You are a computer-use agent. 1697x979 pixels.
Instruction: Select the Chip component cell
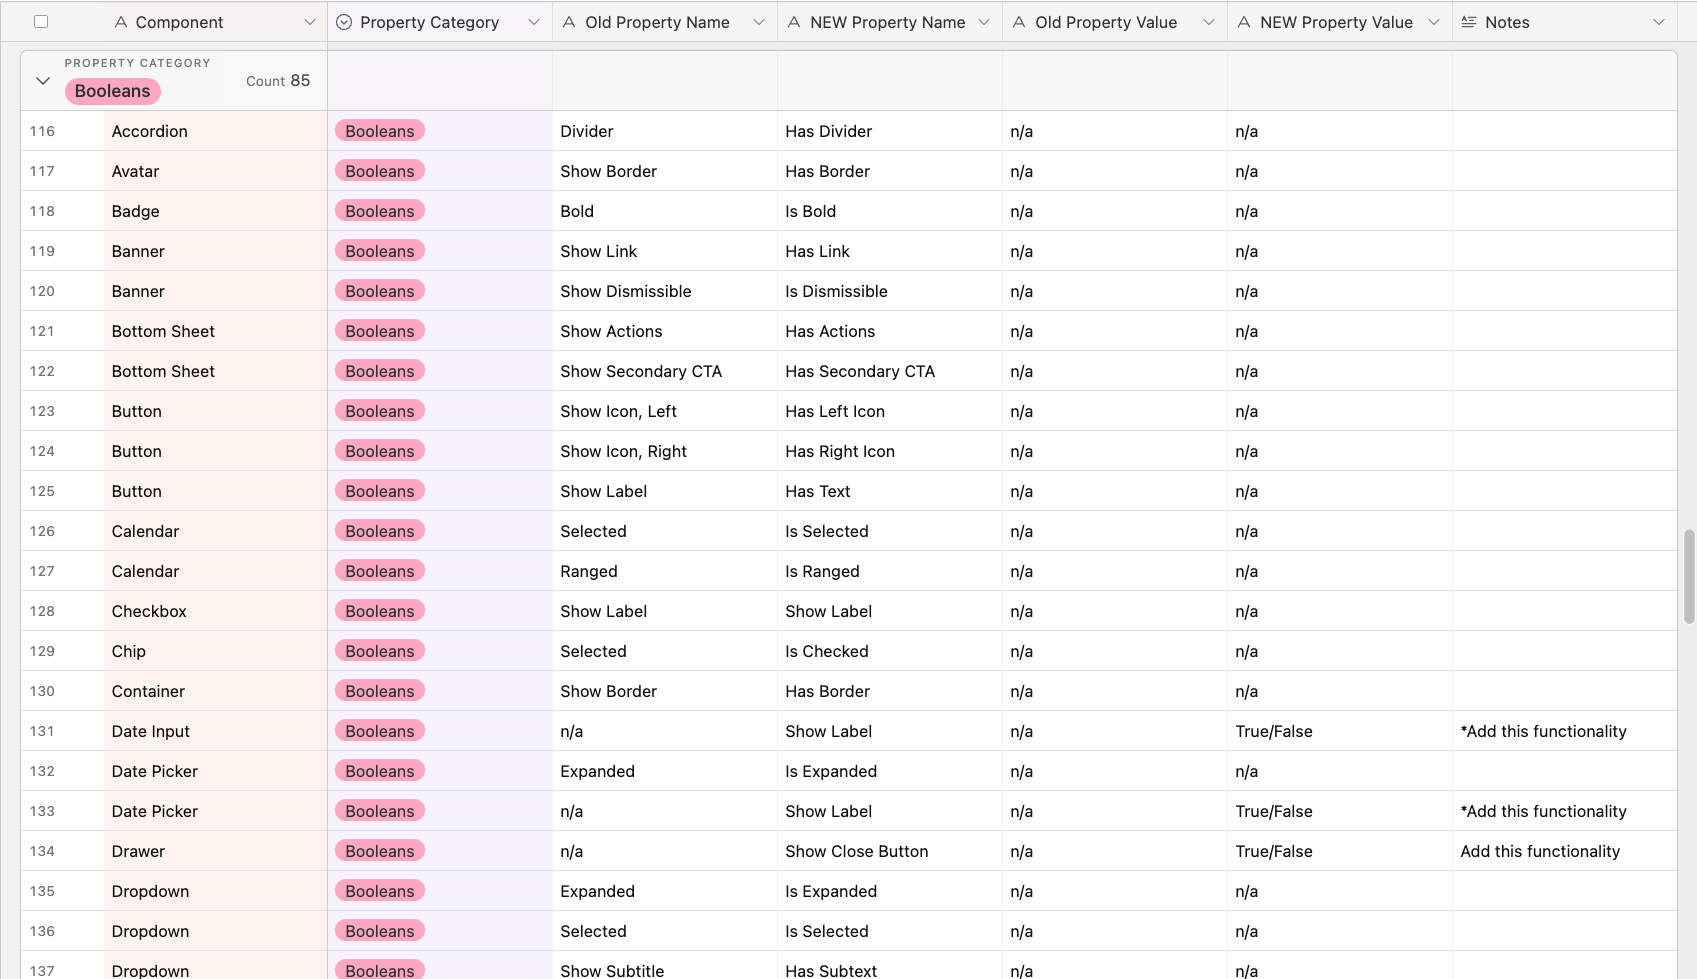[215, 651]
